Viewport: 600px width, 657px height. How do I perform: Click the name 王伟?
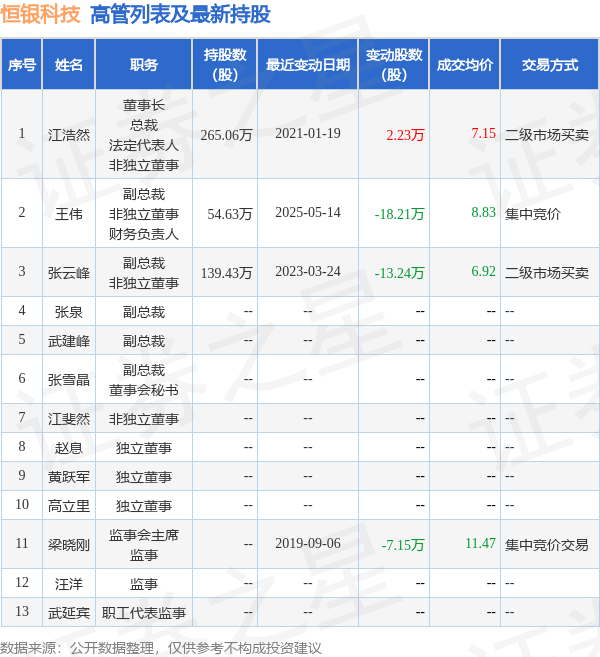[69, 214]
